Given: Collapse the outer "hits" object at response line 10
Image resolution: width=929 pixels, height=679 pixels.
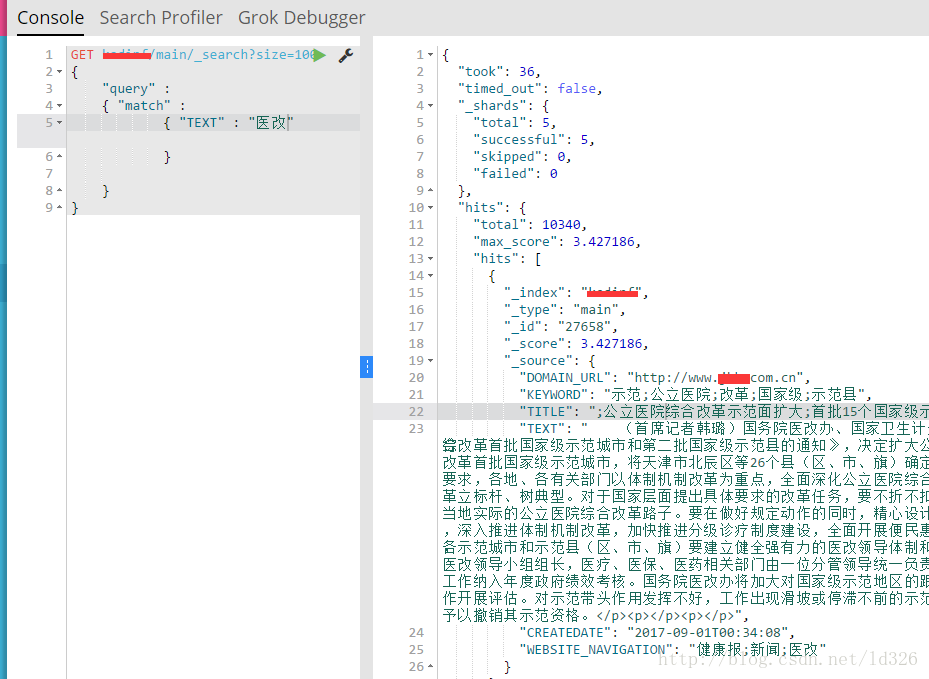Looking at the screenshot, I should [431, 208].
